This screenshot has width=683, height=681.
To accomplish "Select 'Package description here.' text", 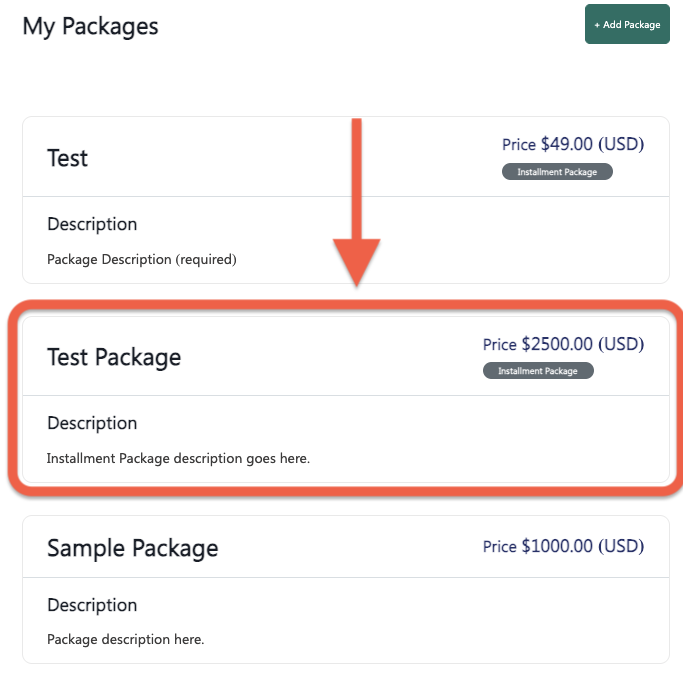I will click(125, 640).
